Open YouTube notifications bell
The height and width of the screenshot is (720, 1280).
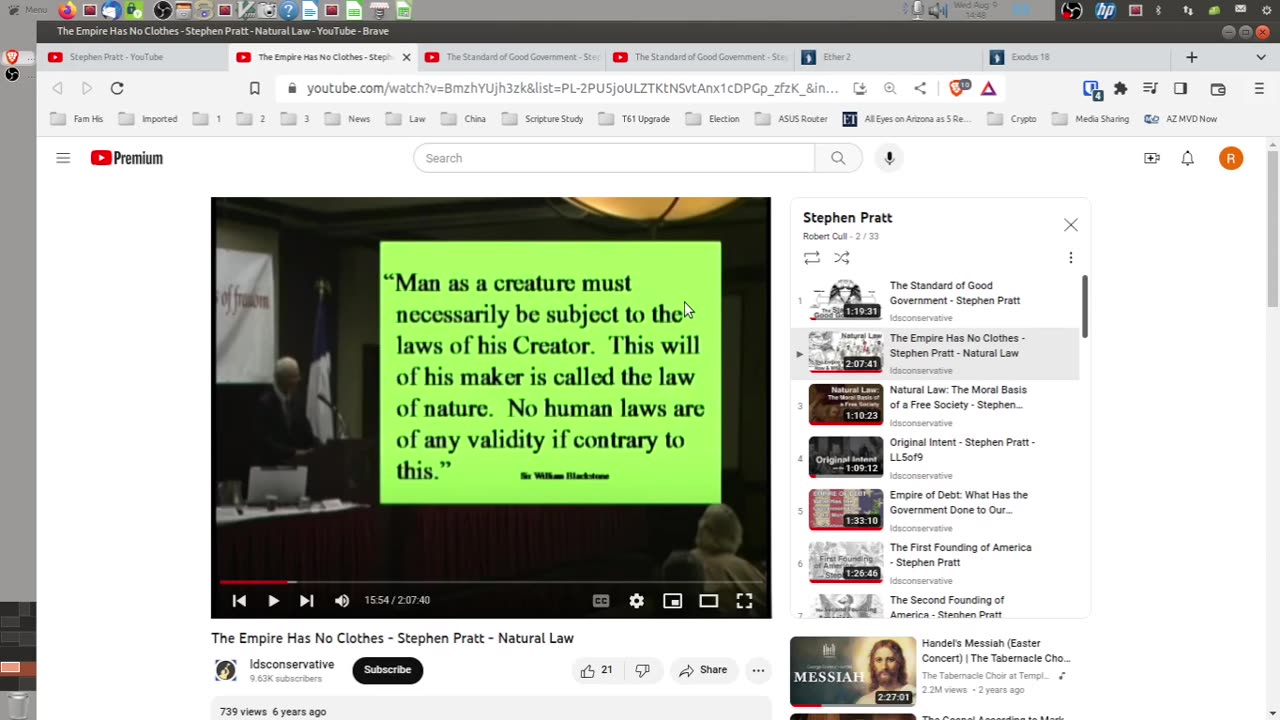[x=1187, y=158]
